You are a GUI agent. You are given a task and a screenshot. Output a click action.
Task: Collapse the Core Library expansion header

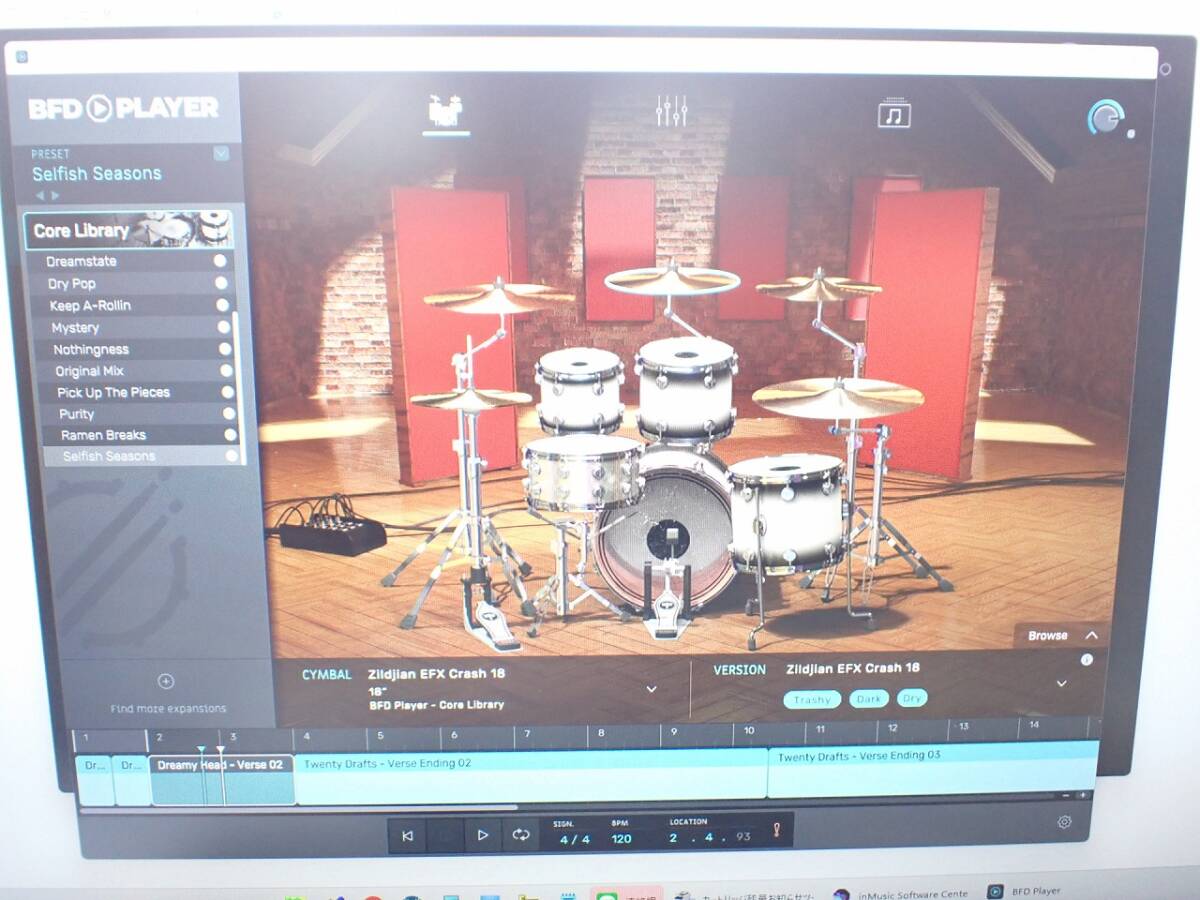click(x=129, y=230)
